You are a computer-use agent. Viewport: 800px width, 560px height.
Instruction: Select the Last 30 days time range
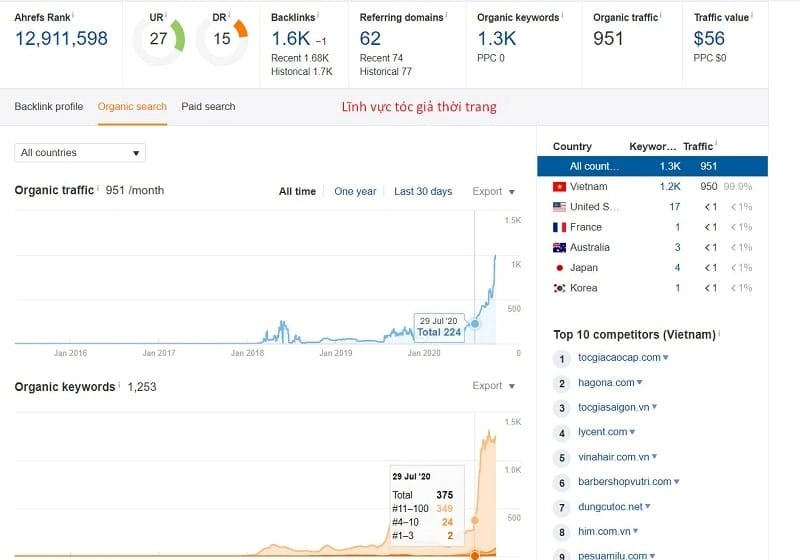[422, 192]
